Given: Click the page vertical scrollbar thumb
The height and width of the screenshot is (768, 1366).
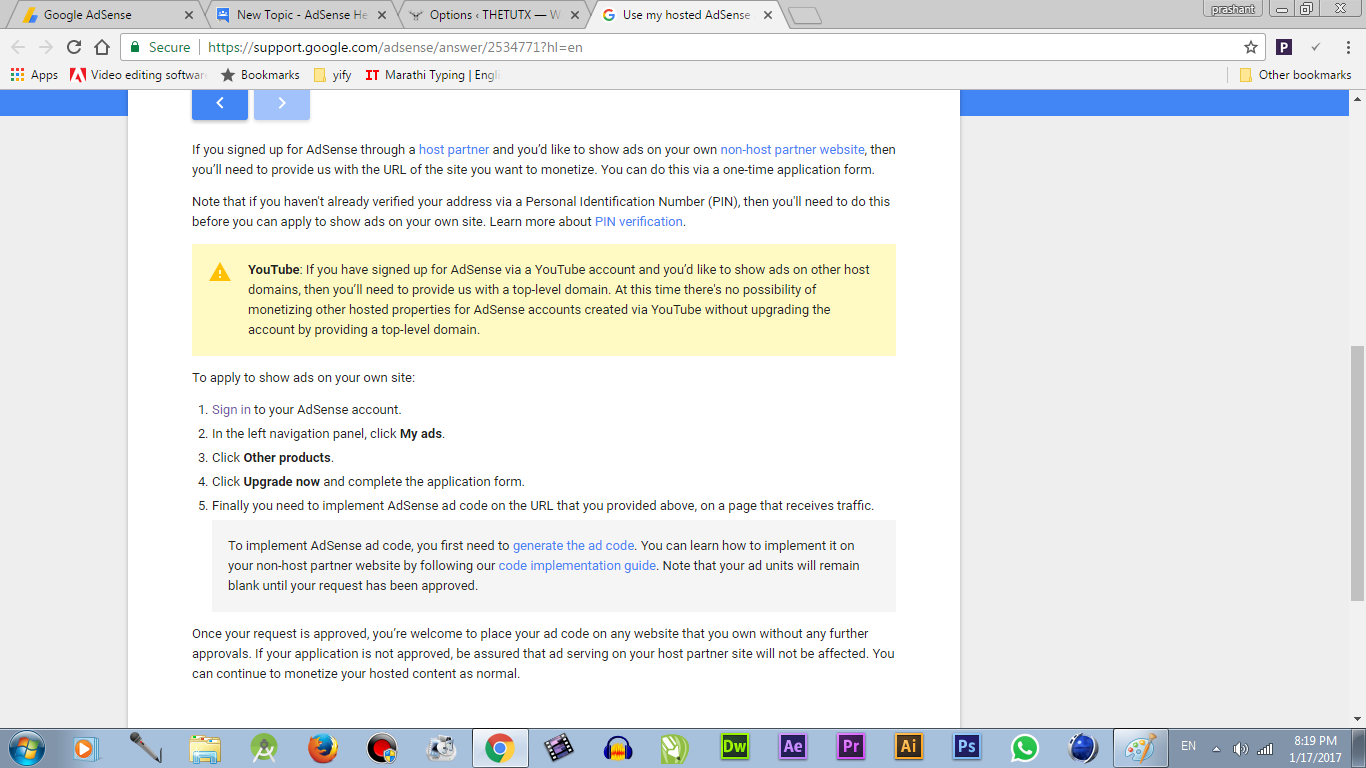Looking at the screenshot, I should click(1357, 473).
